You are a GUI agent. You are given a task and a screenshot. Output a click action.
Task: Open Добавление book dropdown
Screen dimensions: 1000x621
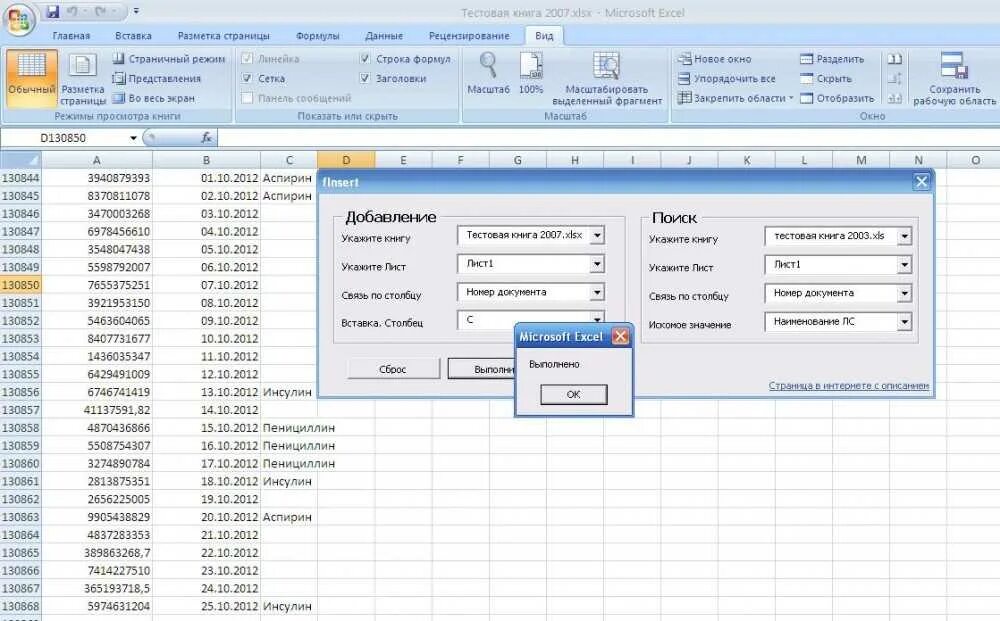(x=597, y=235)
